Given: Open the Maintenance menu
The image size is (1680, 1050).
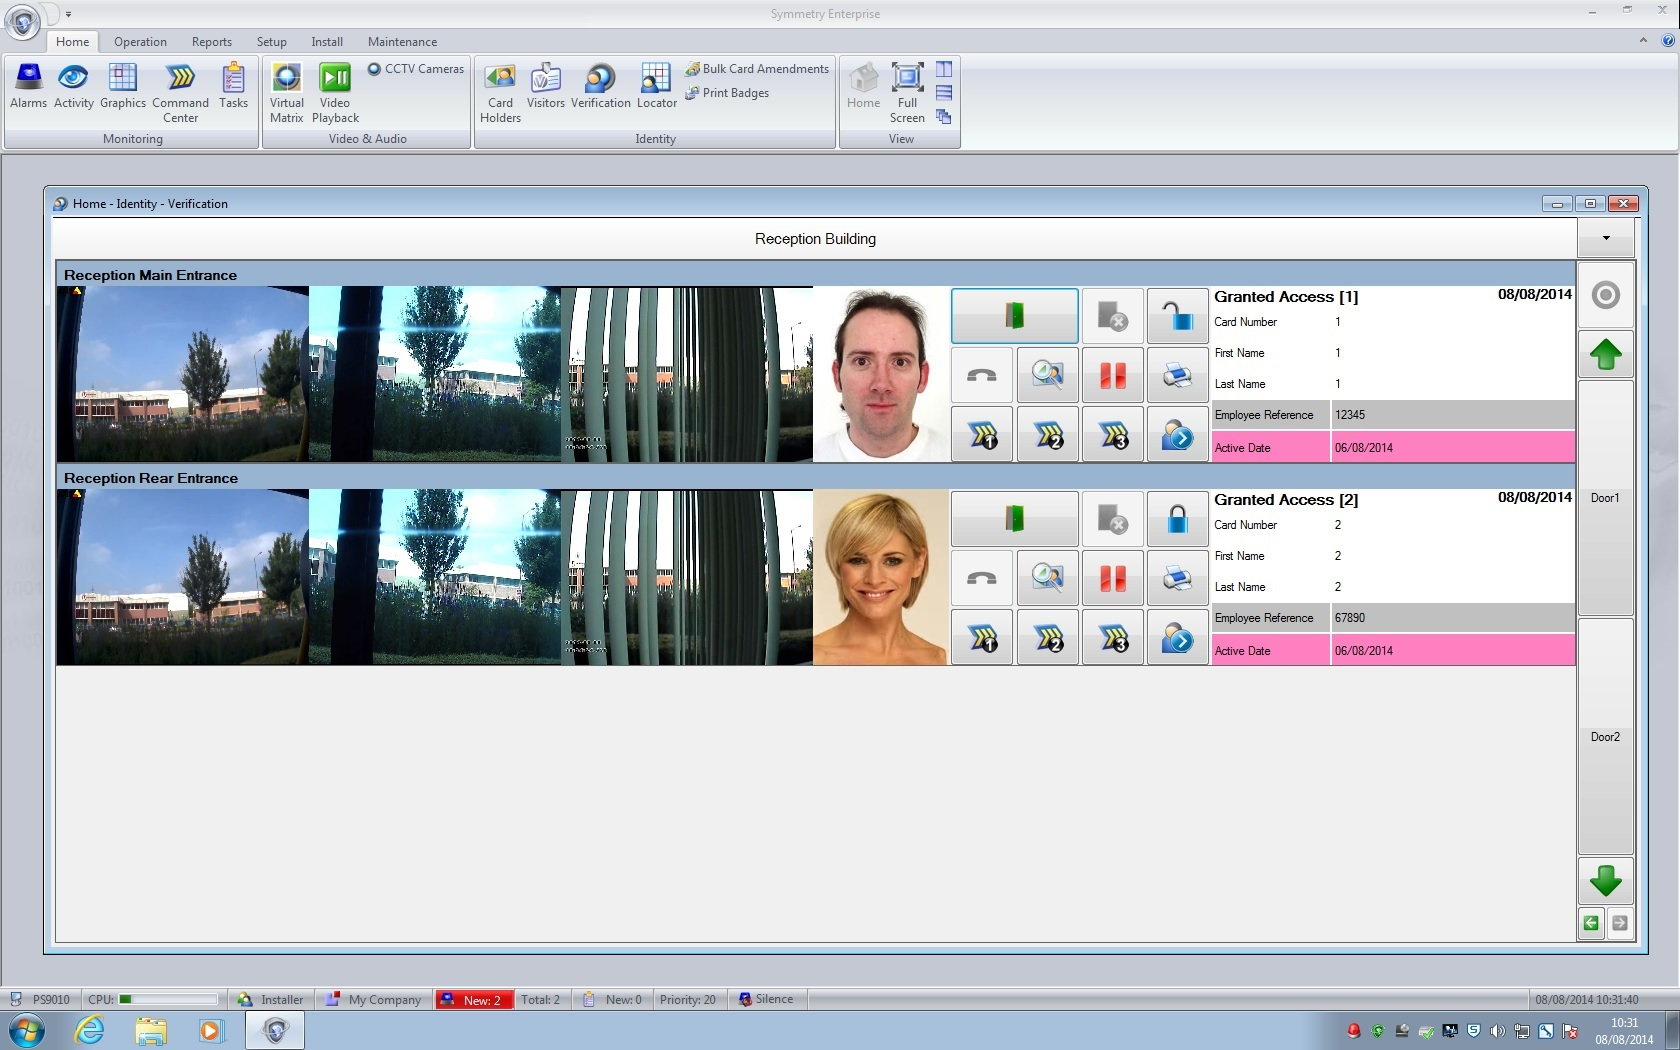Looking at the screenshot, I should pyautogui.click(x=402, y=42).
